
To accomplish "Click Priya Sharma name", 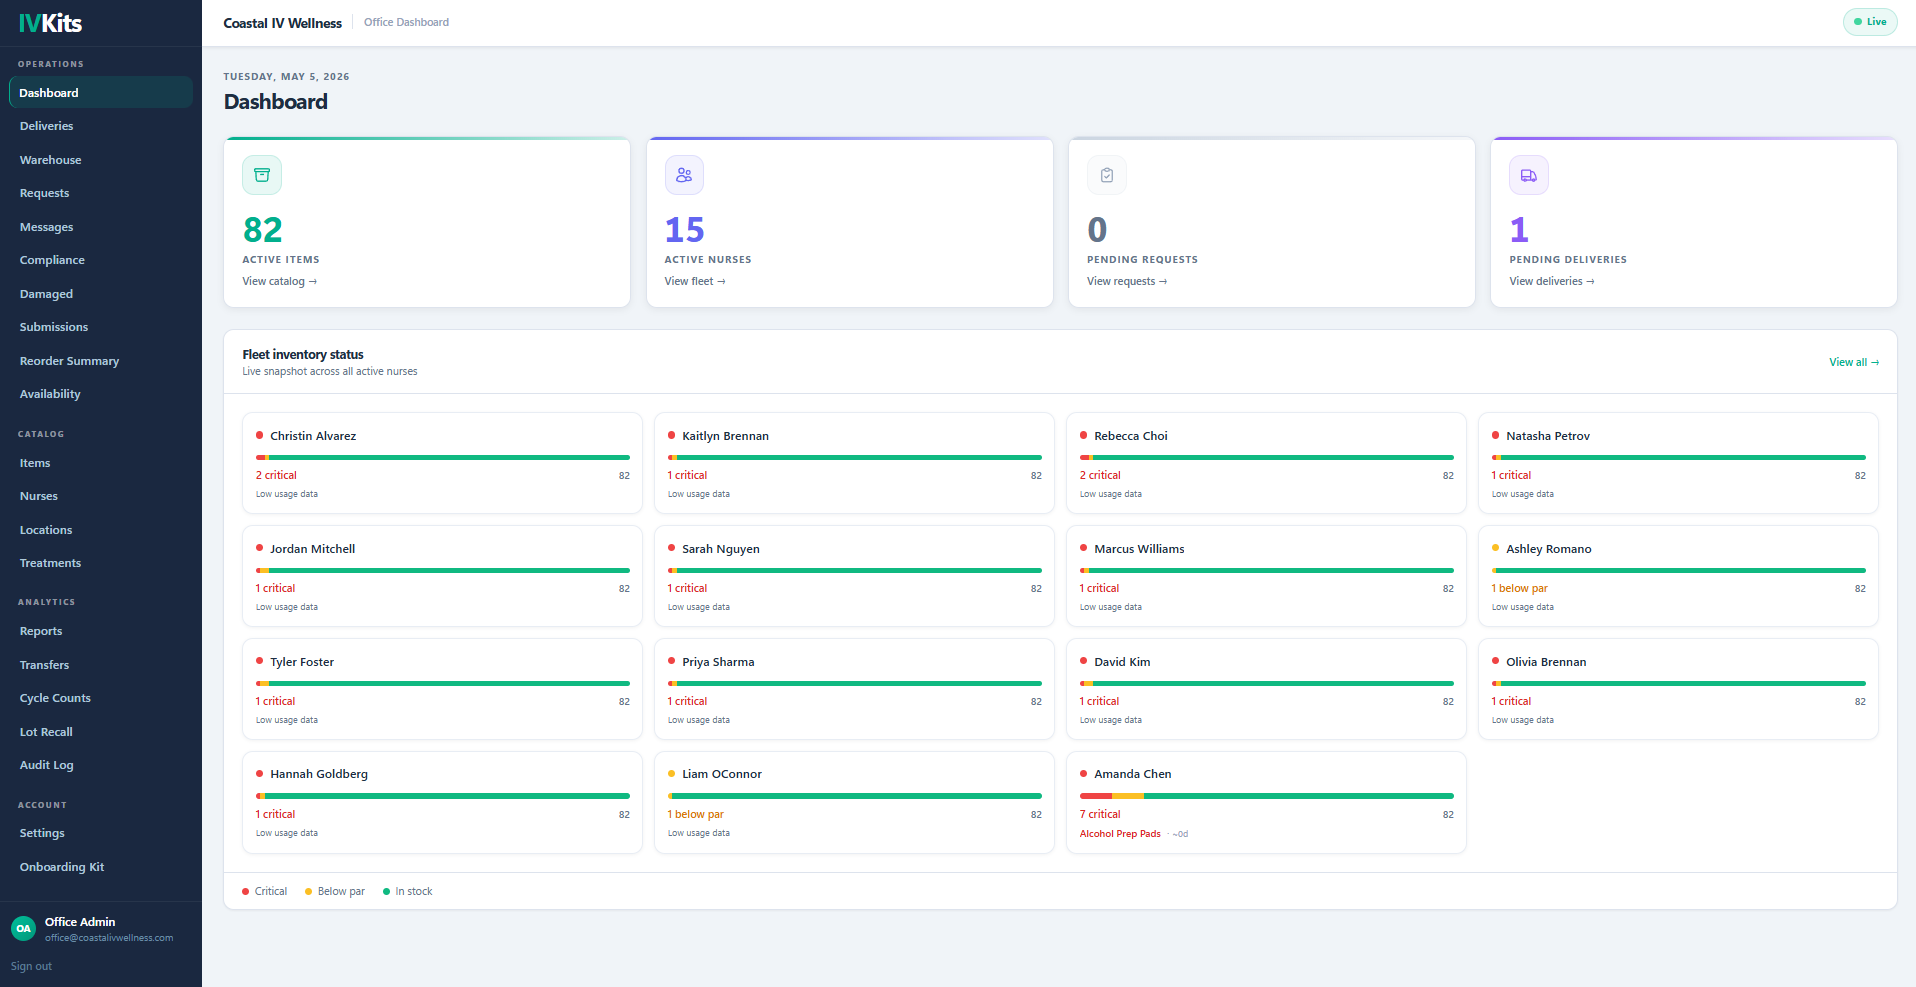I will click(718, 662).
